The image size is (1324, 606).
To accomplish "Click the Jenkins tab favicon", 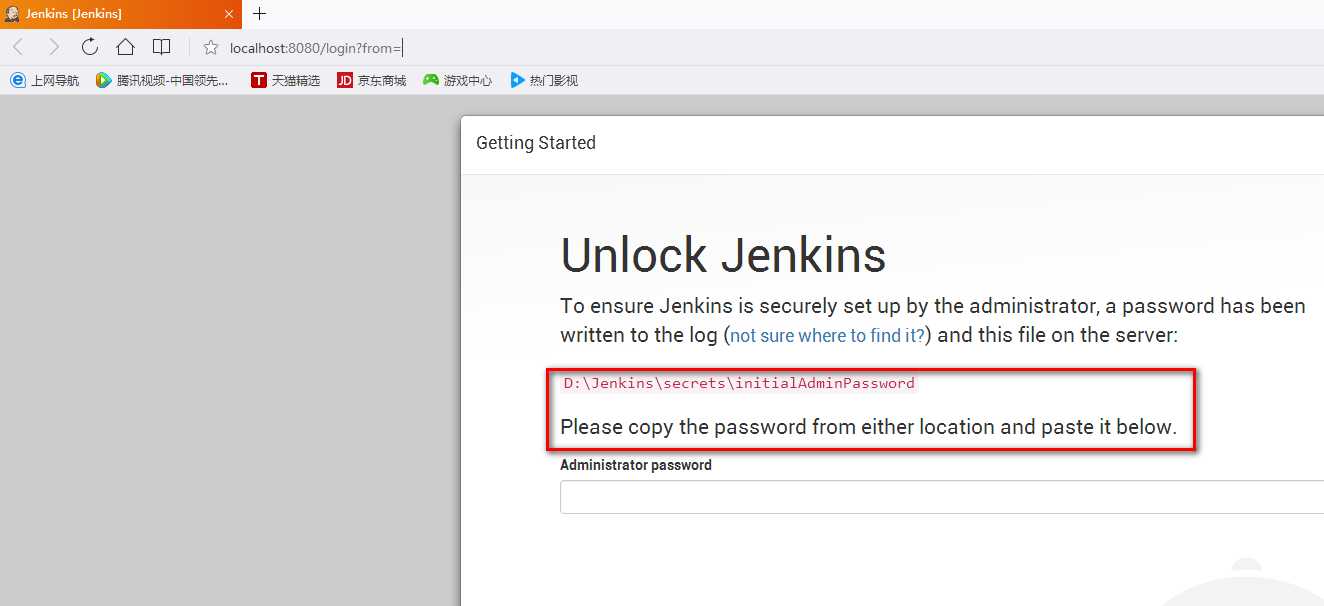I will pyautogui.click(x=12, y=14).
